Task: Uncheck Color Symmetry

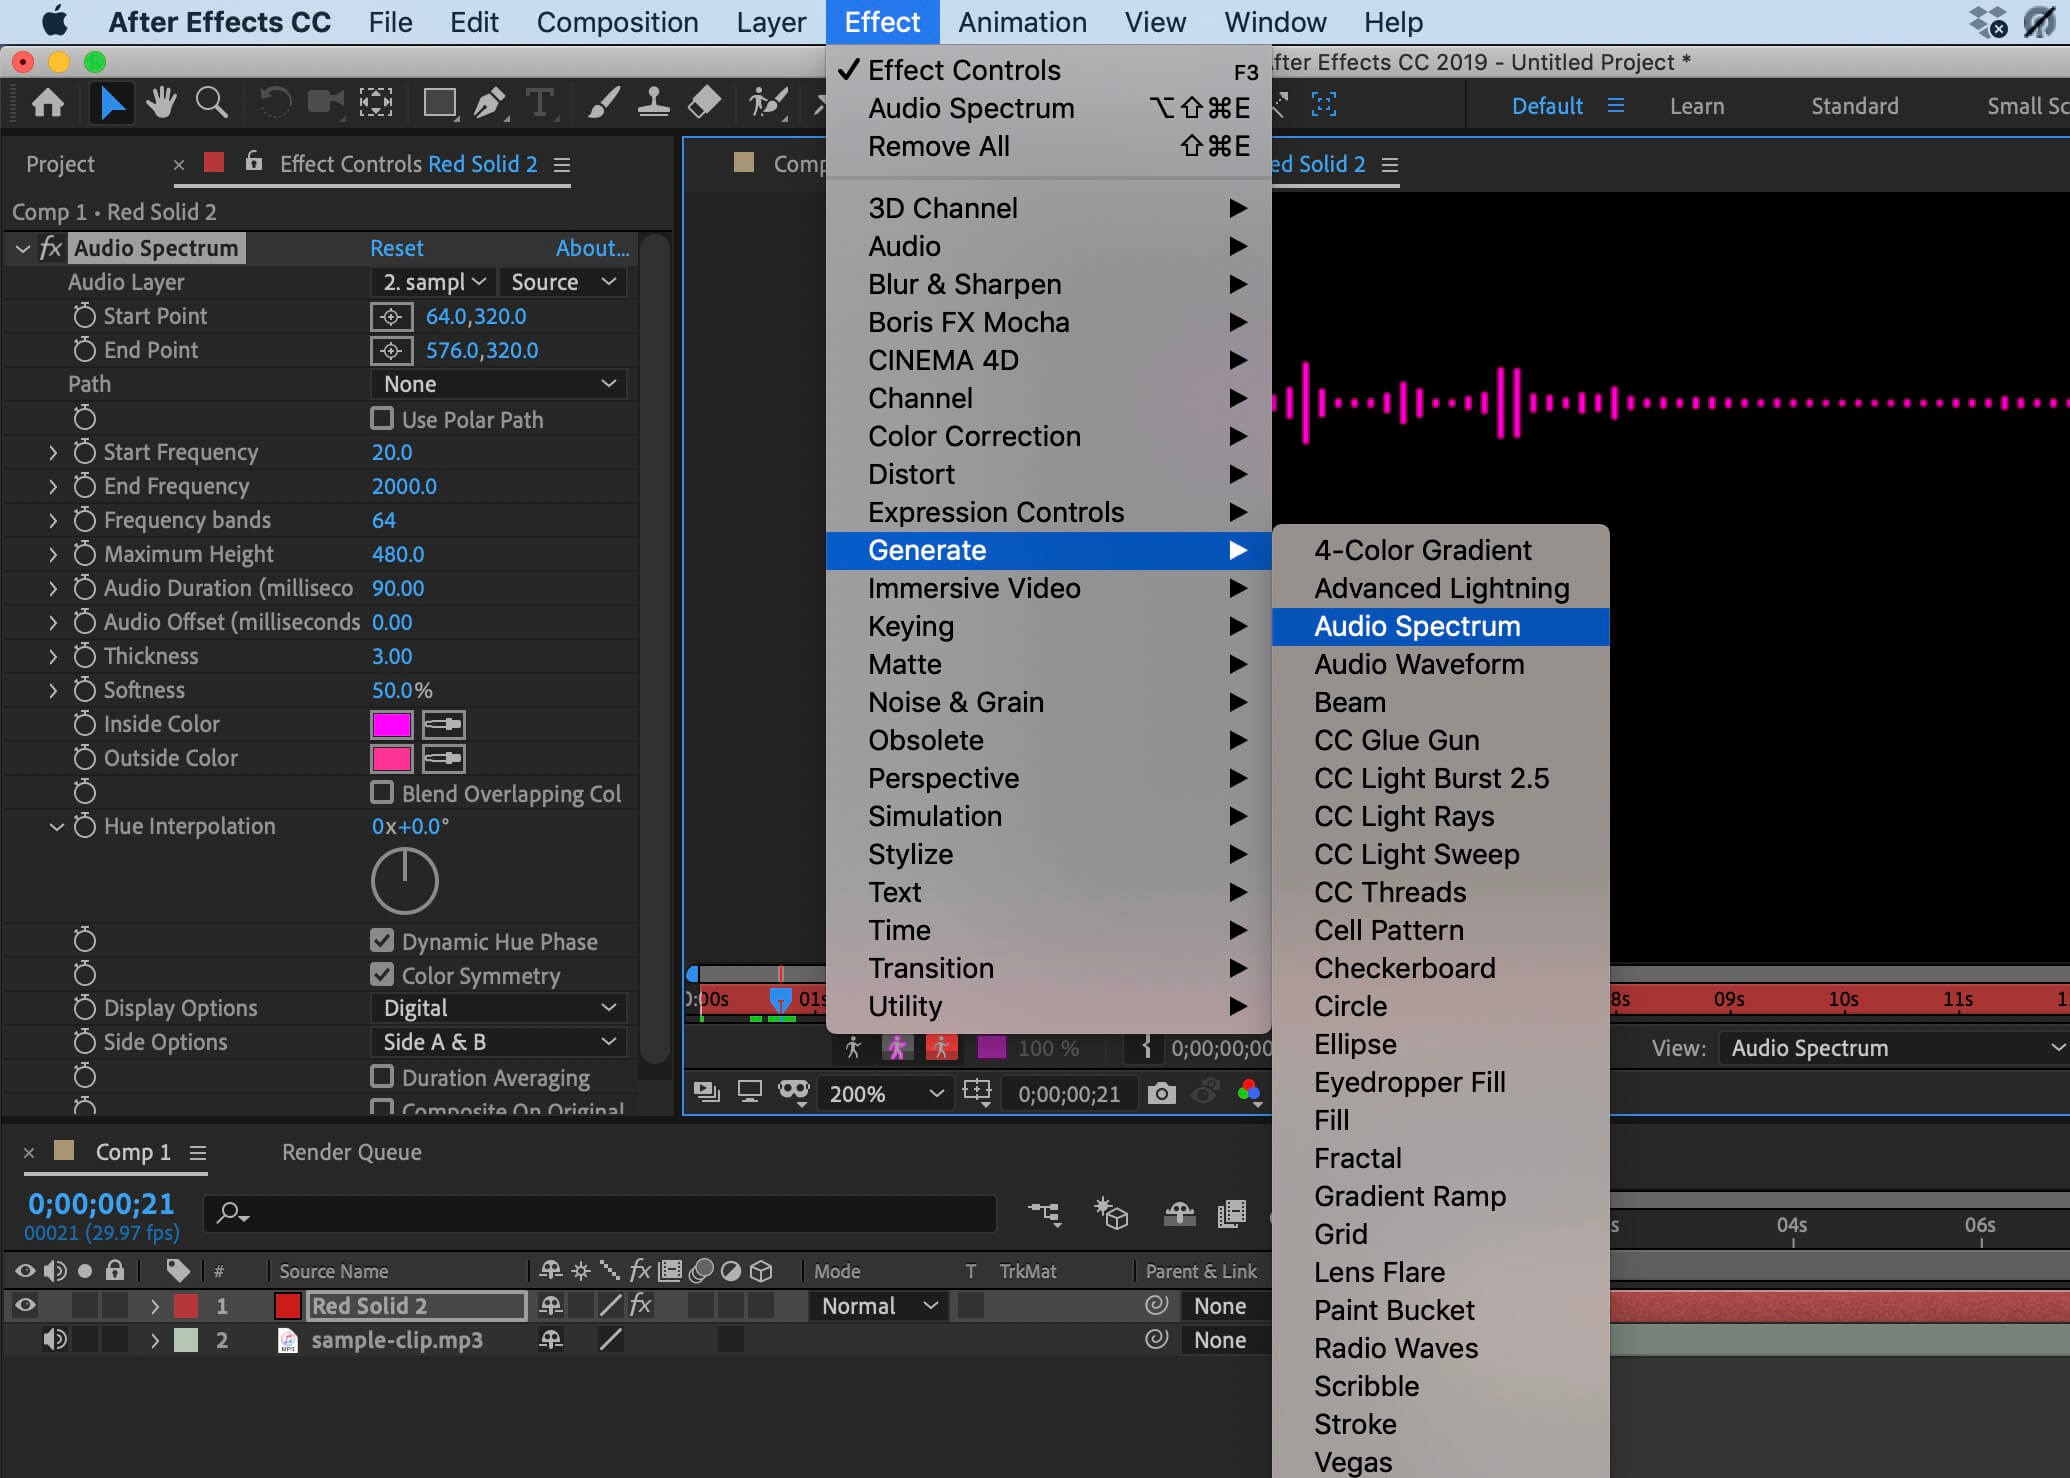Action: 383,975
